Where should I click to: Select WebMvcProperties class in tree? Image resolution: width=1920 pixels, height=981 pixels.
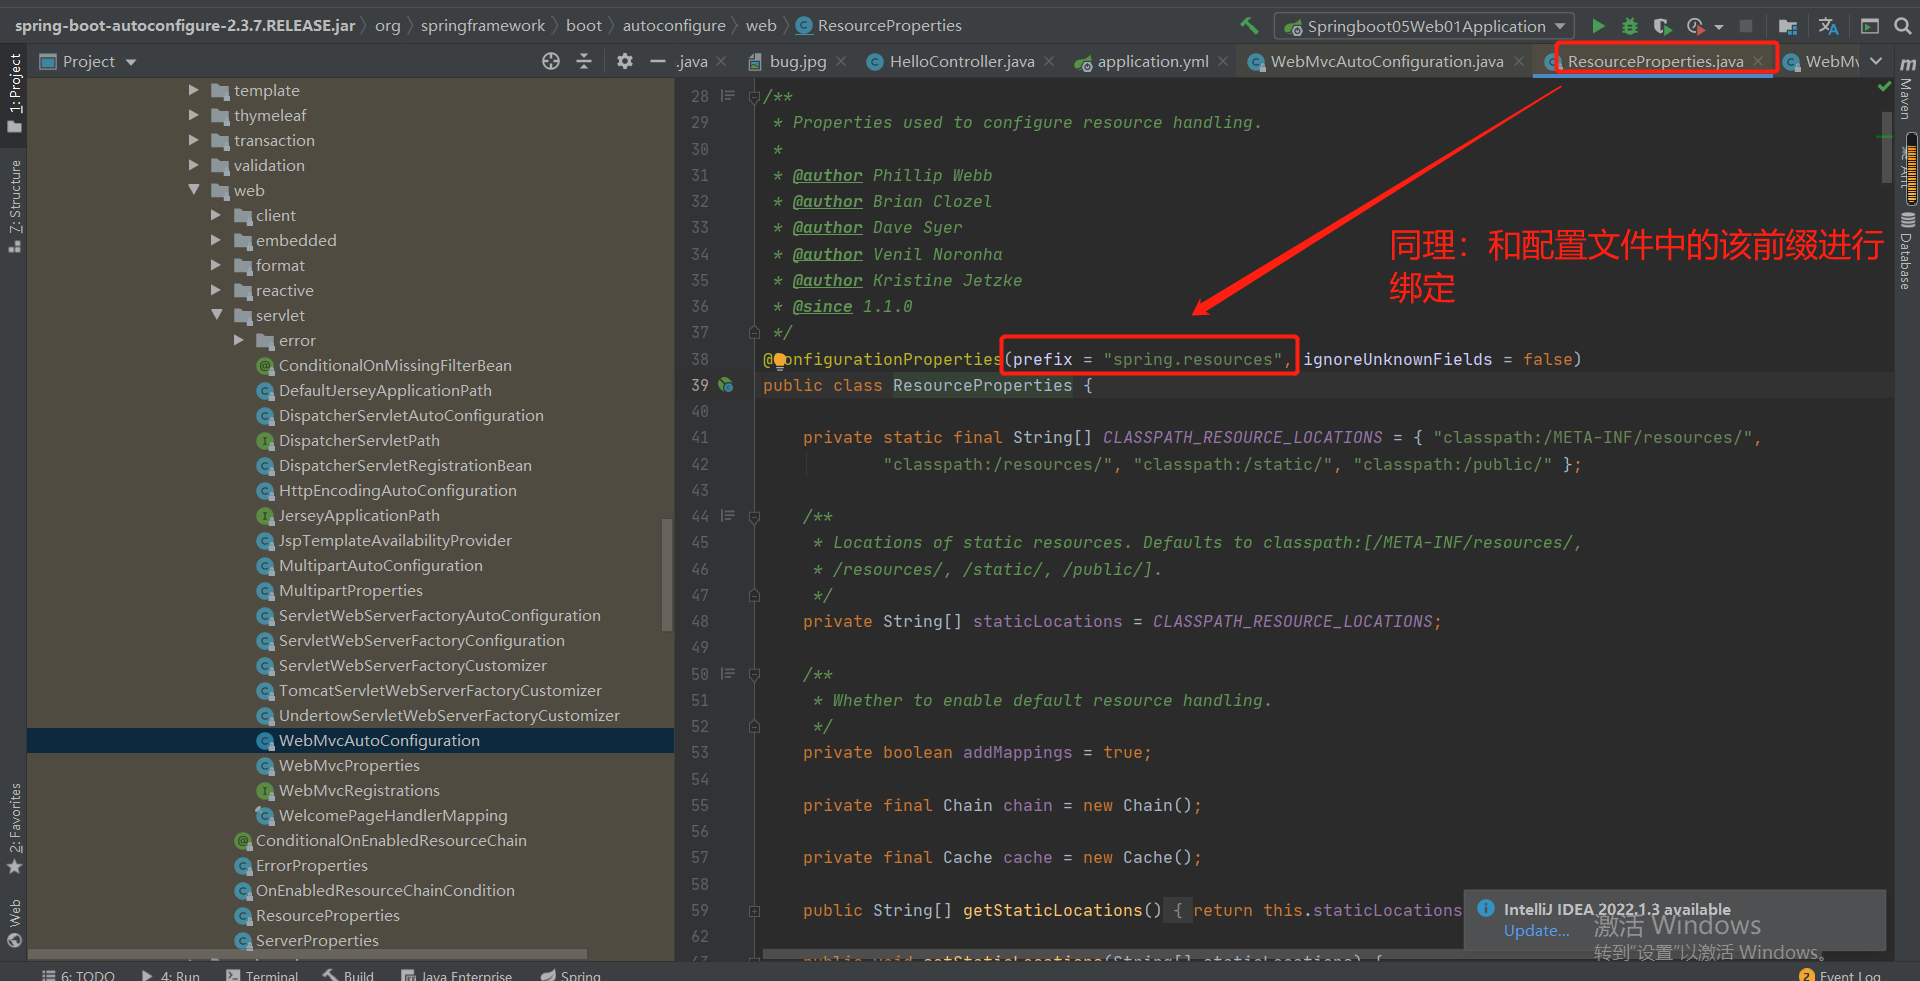pos(349,765)
